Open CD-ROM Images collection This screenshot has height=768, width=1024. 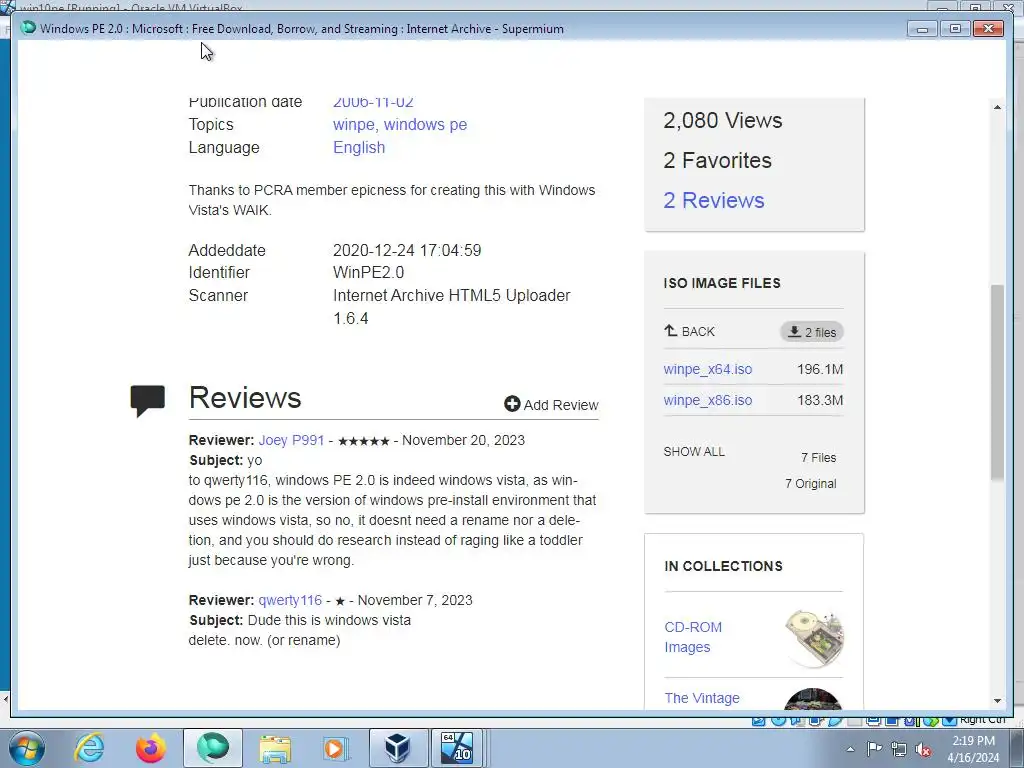tap(693, 637)
